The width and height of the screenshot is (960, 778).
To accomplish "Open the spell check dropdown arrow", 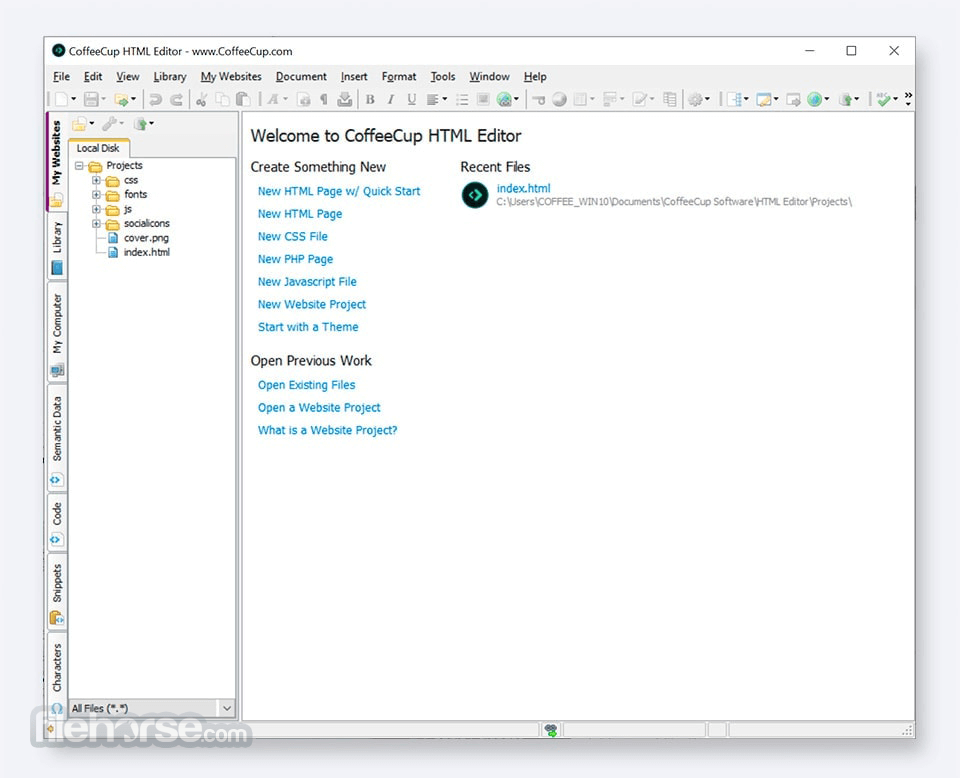I will [895, 99].
